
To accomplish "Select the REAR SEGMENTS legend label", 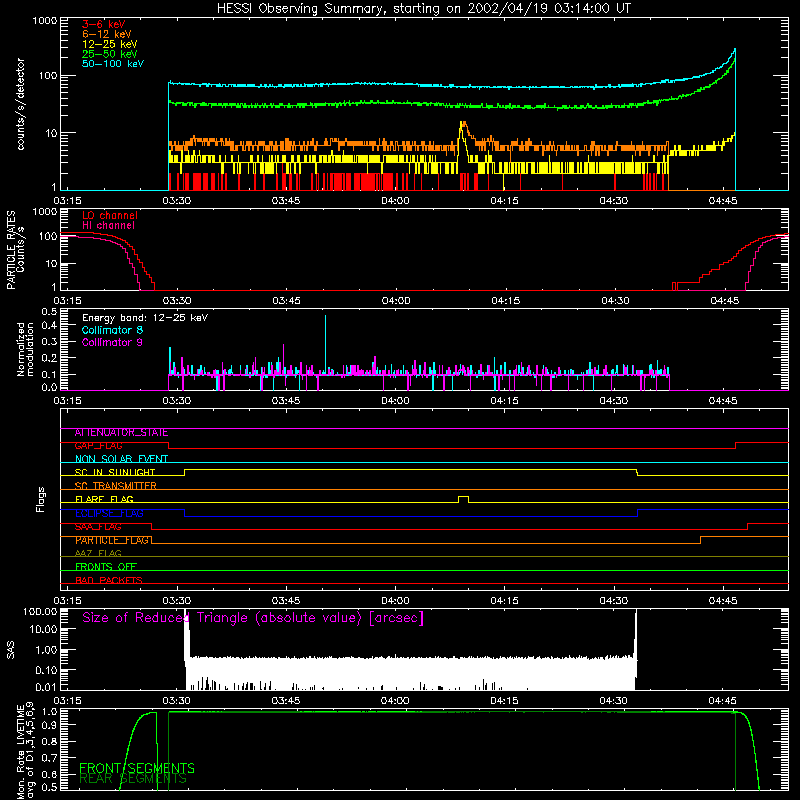I will pyautogui.click(x=133, y=779).
